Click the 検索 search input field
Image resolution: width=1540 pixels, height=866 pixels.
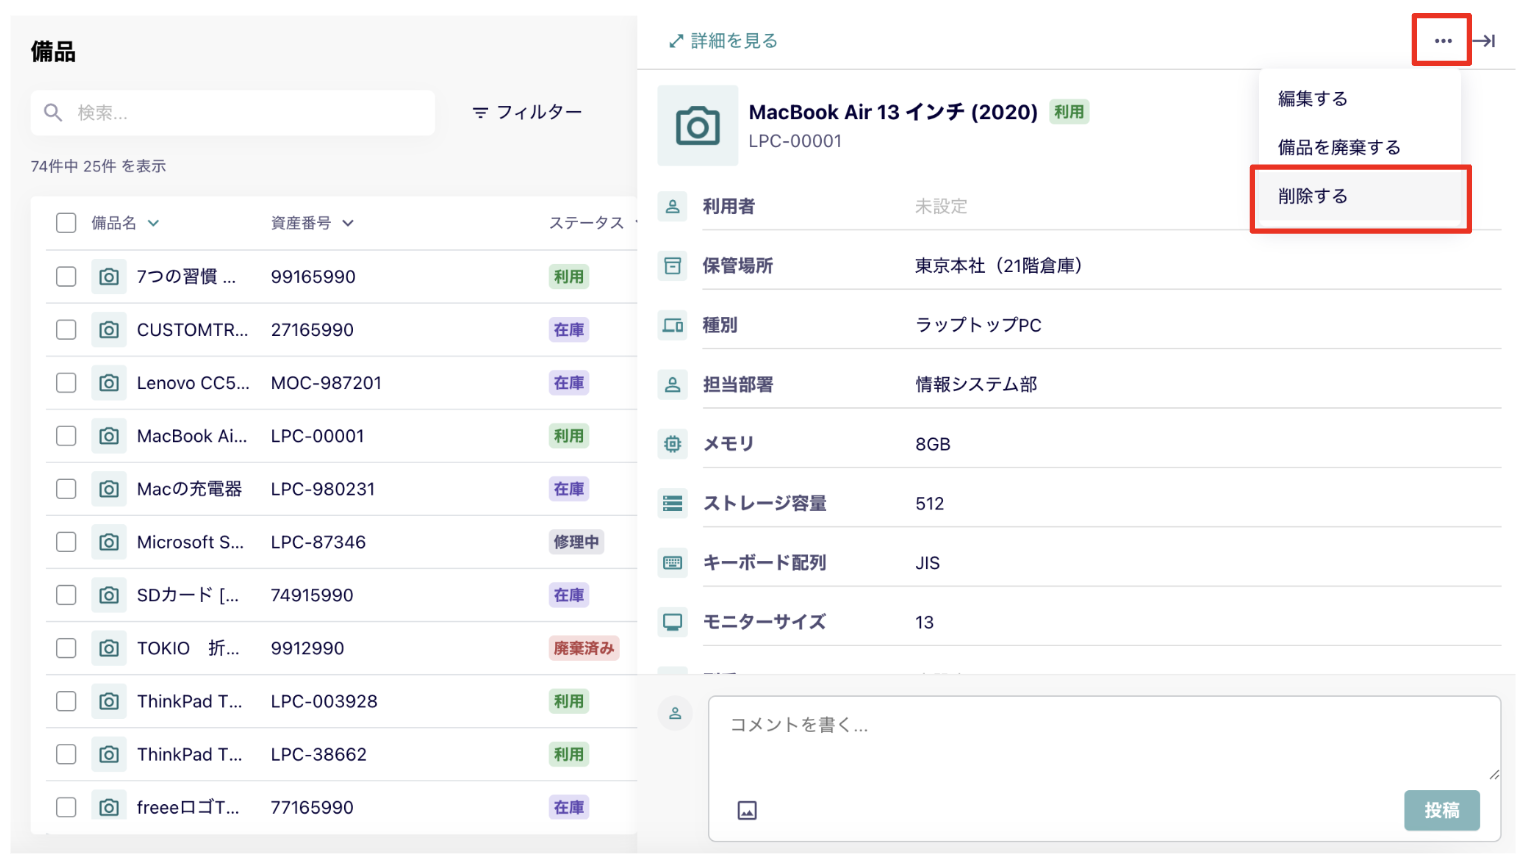[233, 113]
